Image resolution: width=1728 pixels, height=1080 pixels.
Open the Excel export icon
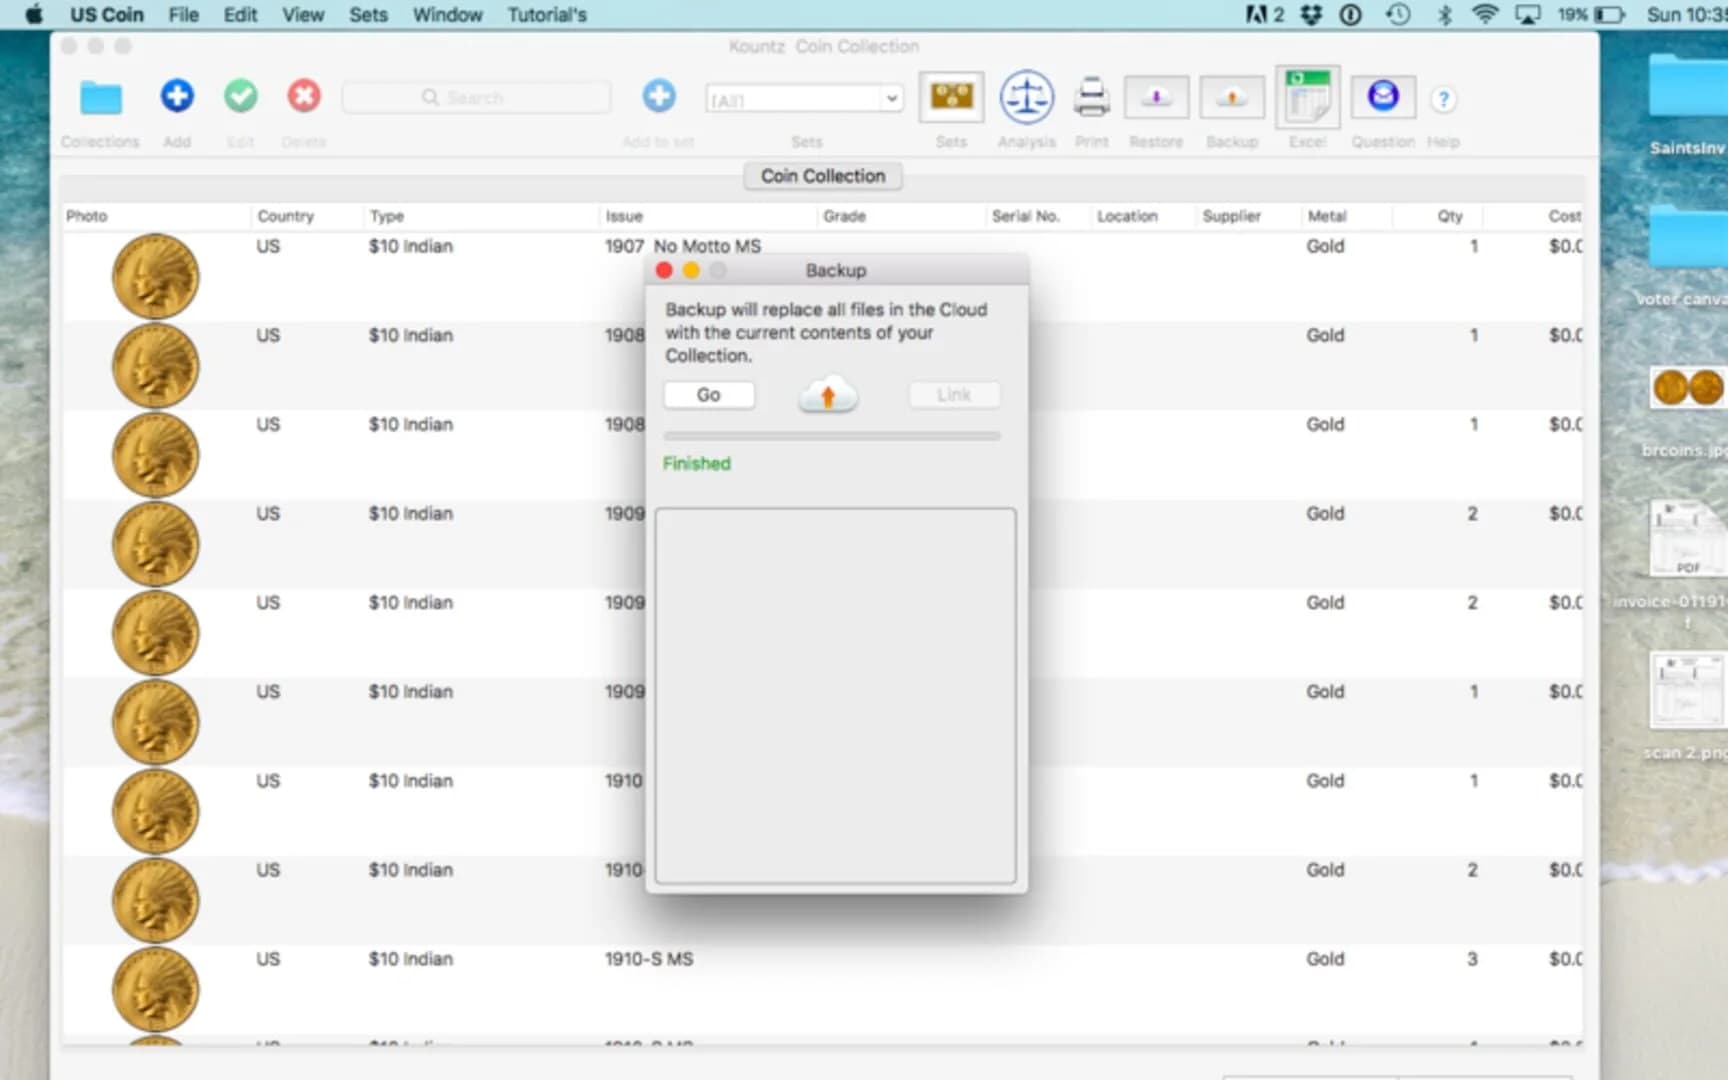click(1307, 95)
